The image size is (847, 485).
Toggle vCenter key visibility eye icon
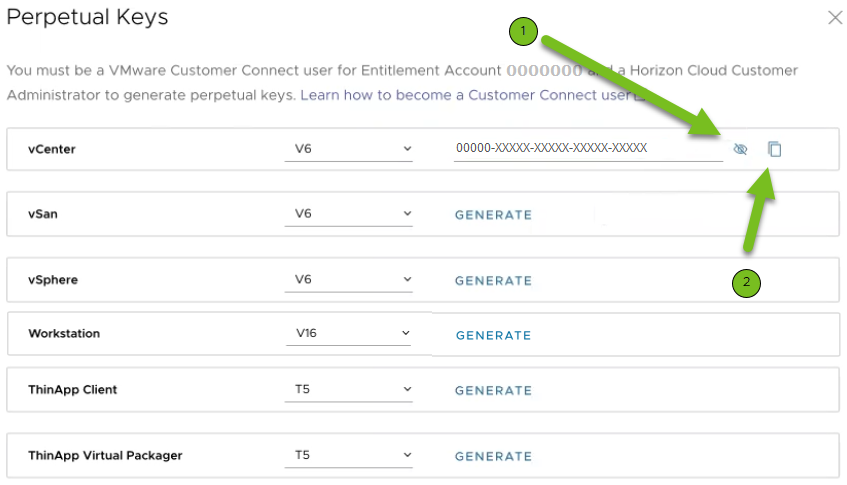coord(740,149)
